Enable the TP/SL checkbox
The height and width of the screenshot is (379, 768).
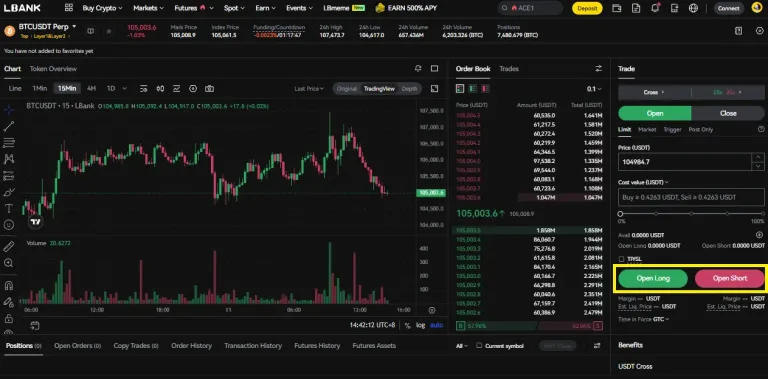pyautogui.click(x=621, y=259)
